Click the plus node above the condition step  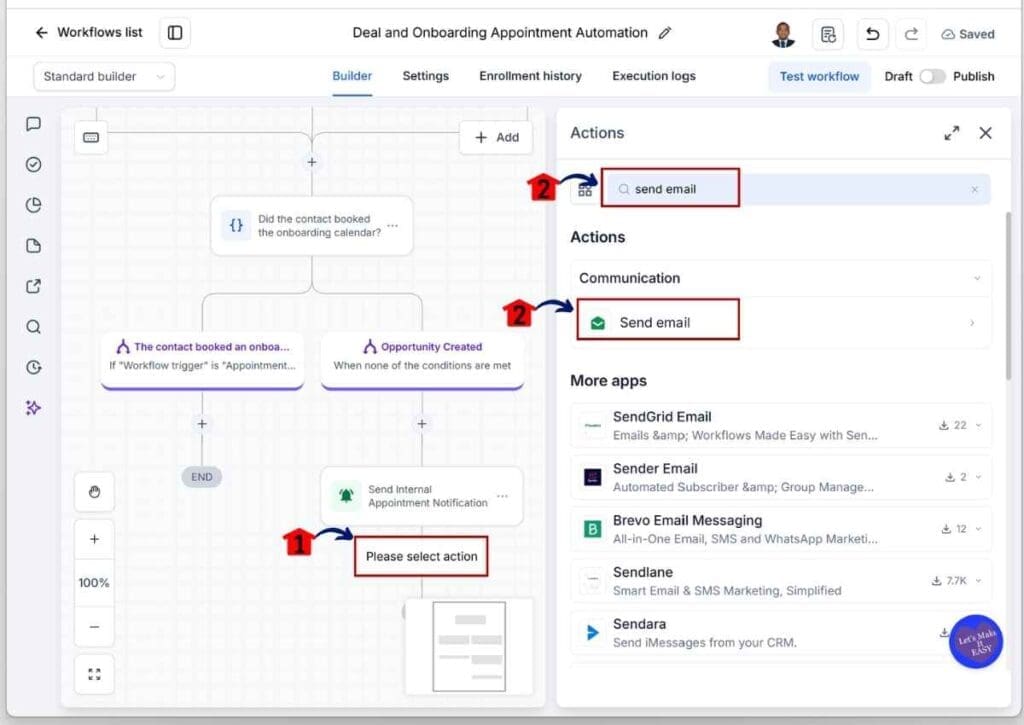pos(312,162)
